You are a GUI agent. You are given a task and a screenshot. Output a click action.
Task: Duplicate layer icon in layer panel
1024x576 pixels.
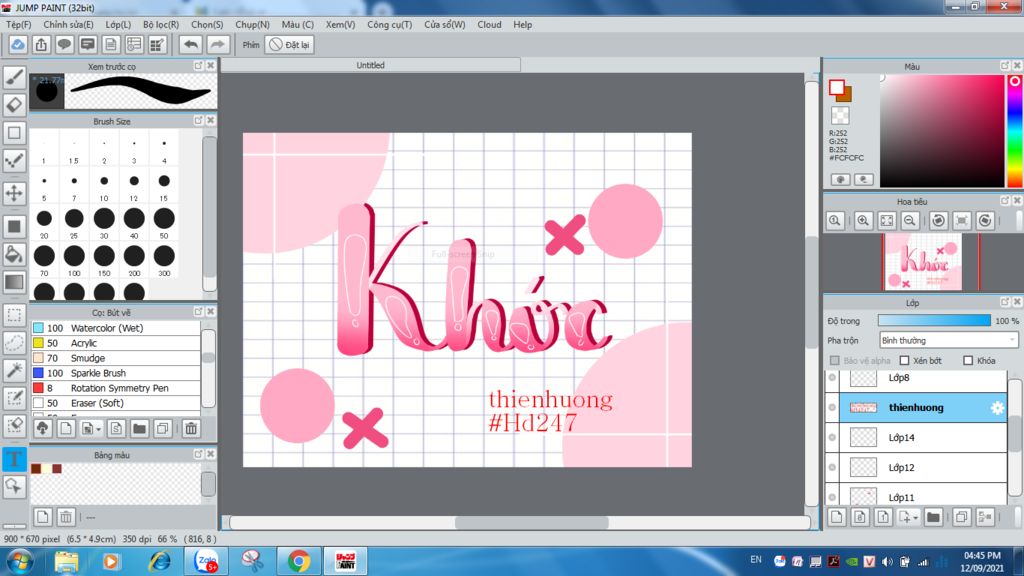[961, 517]
